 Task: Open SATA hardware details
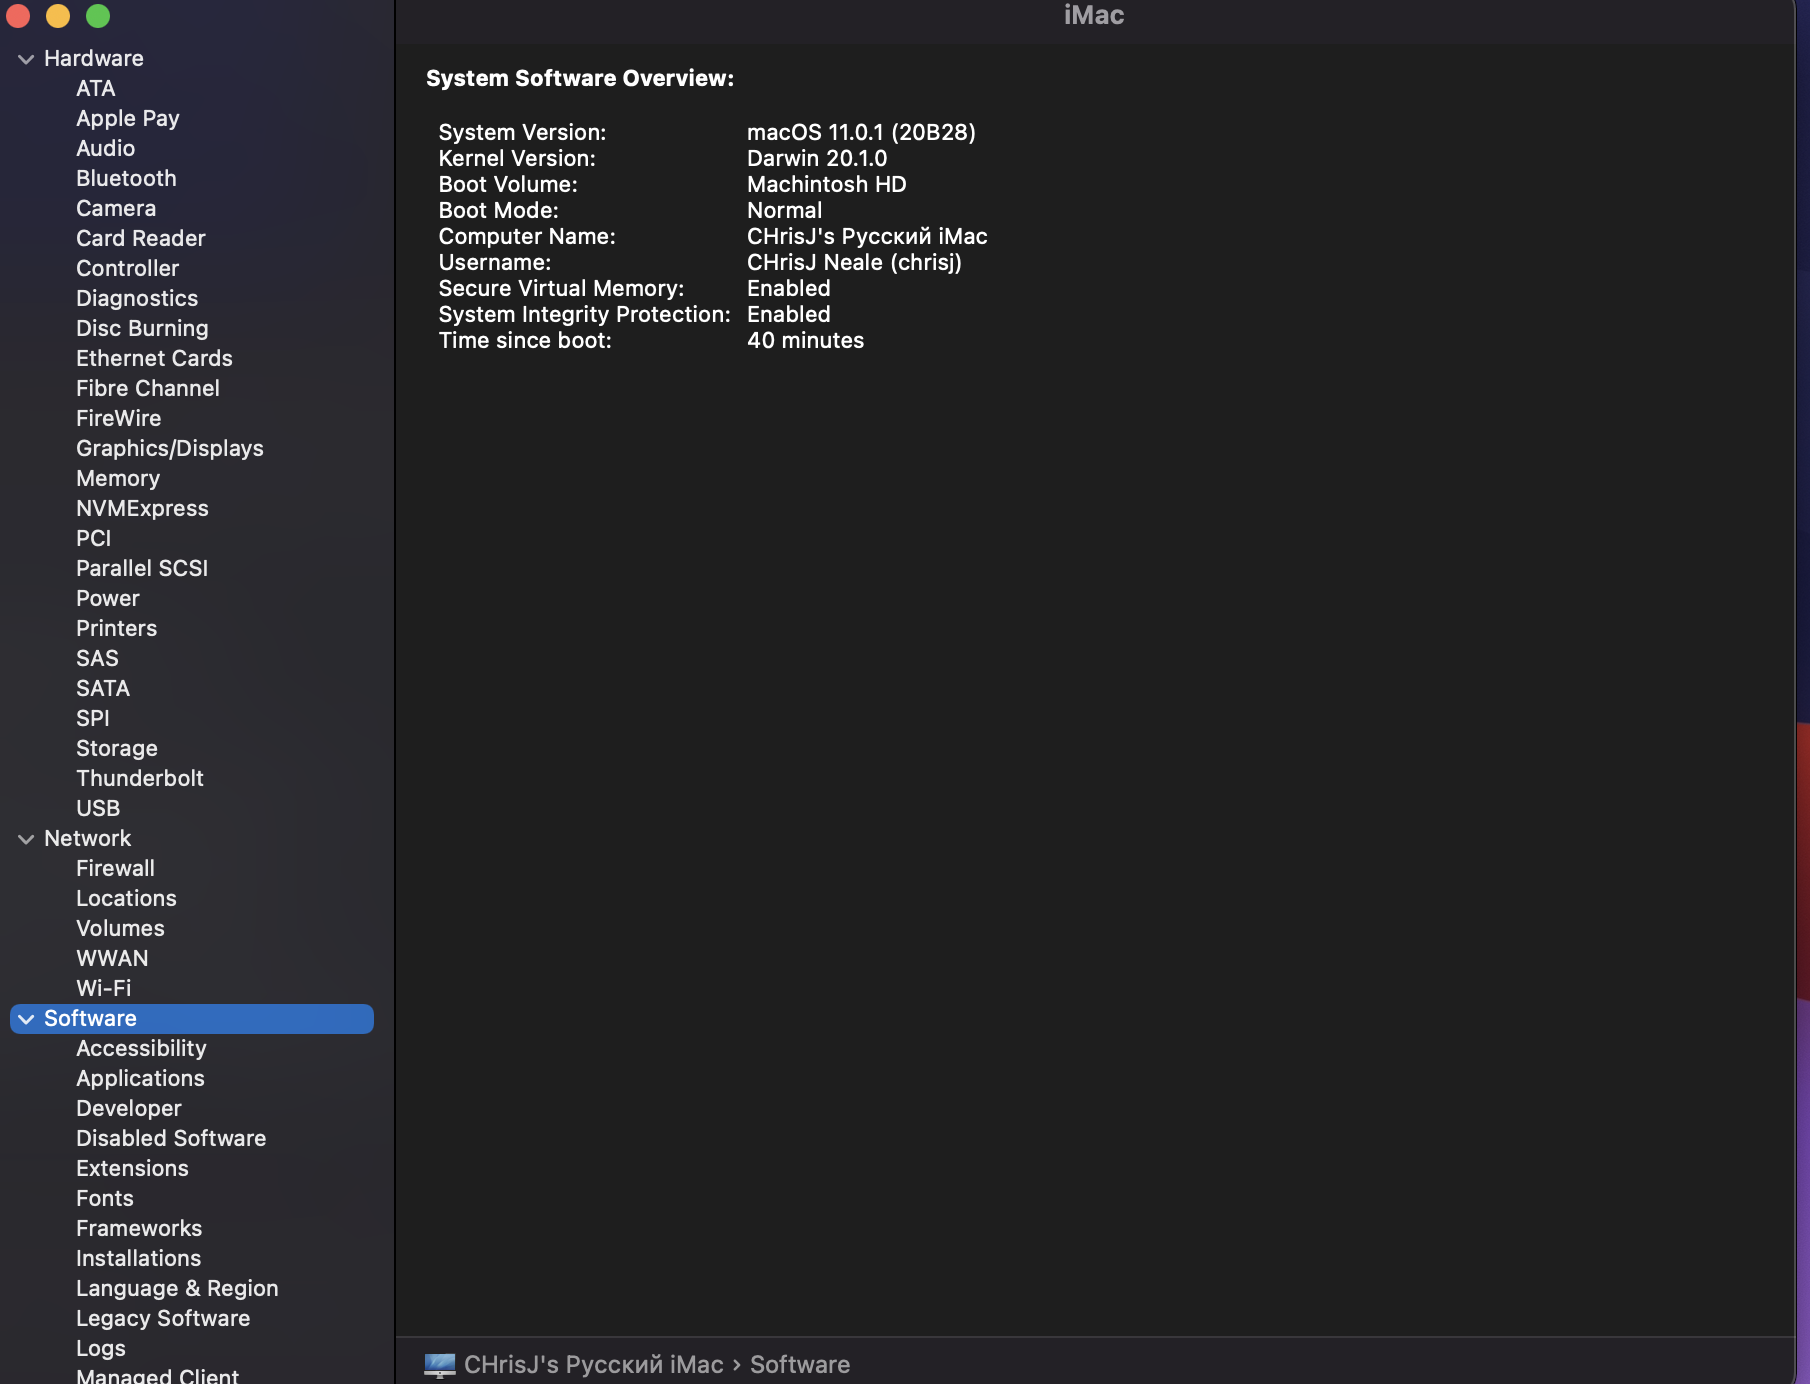103,689
